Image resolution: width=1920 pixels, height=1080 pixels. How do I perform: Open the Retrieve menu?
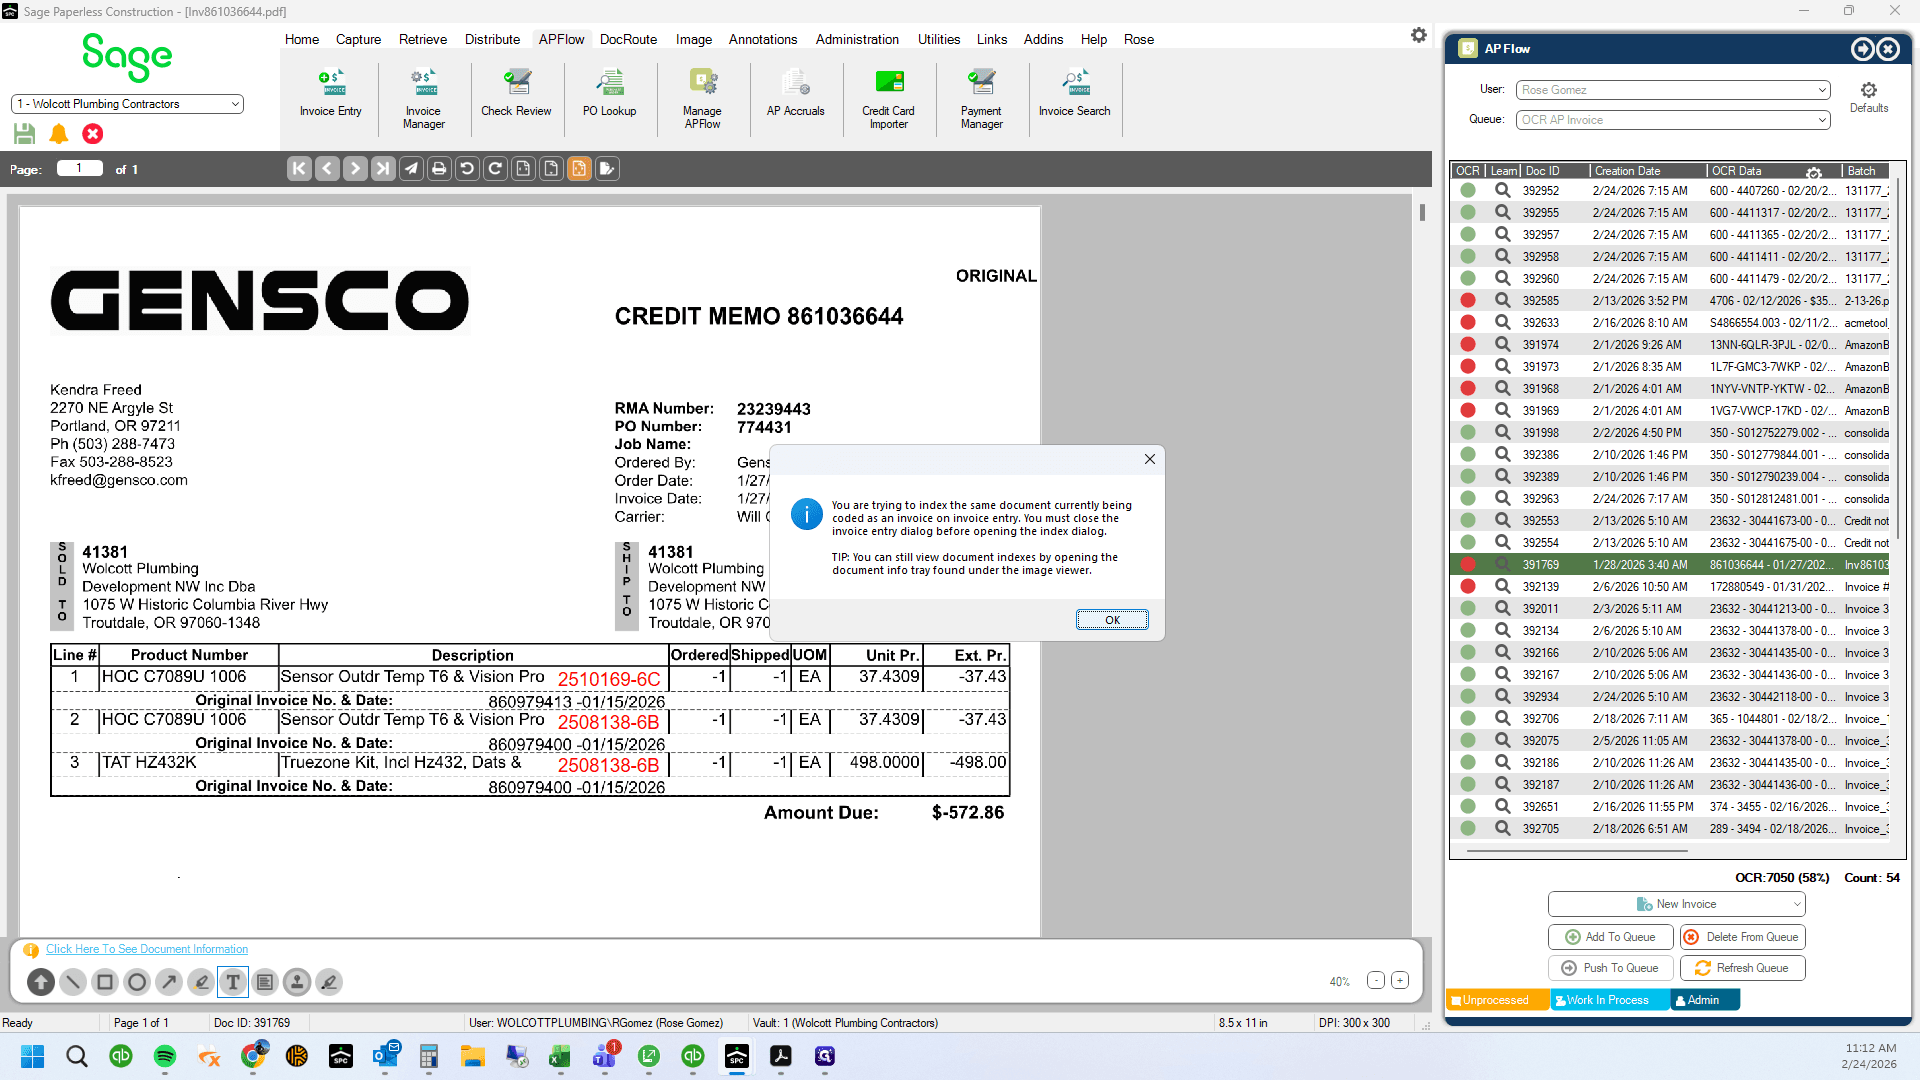pyautogui.click(x=423, y=39)
